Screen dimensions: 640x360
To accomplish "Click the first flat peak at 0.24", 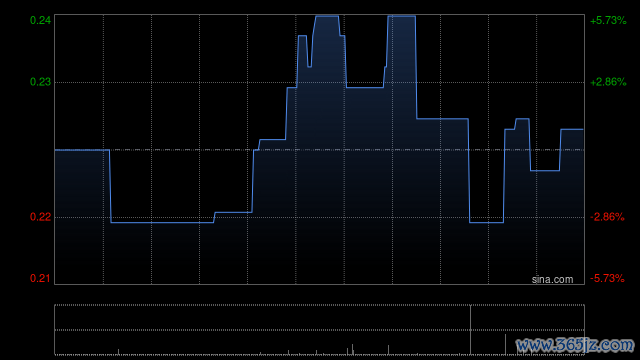I will point(327,16).
